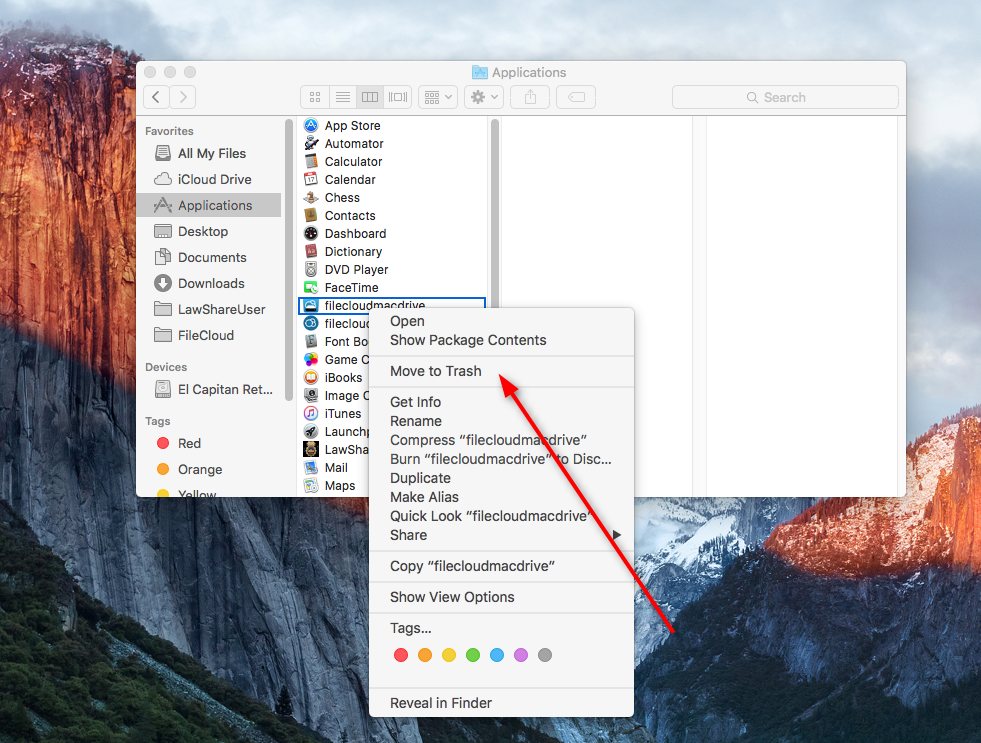Screen dimensions: 981x743
Task: Click the App Store application icon
Action: point(311,126)
